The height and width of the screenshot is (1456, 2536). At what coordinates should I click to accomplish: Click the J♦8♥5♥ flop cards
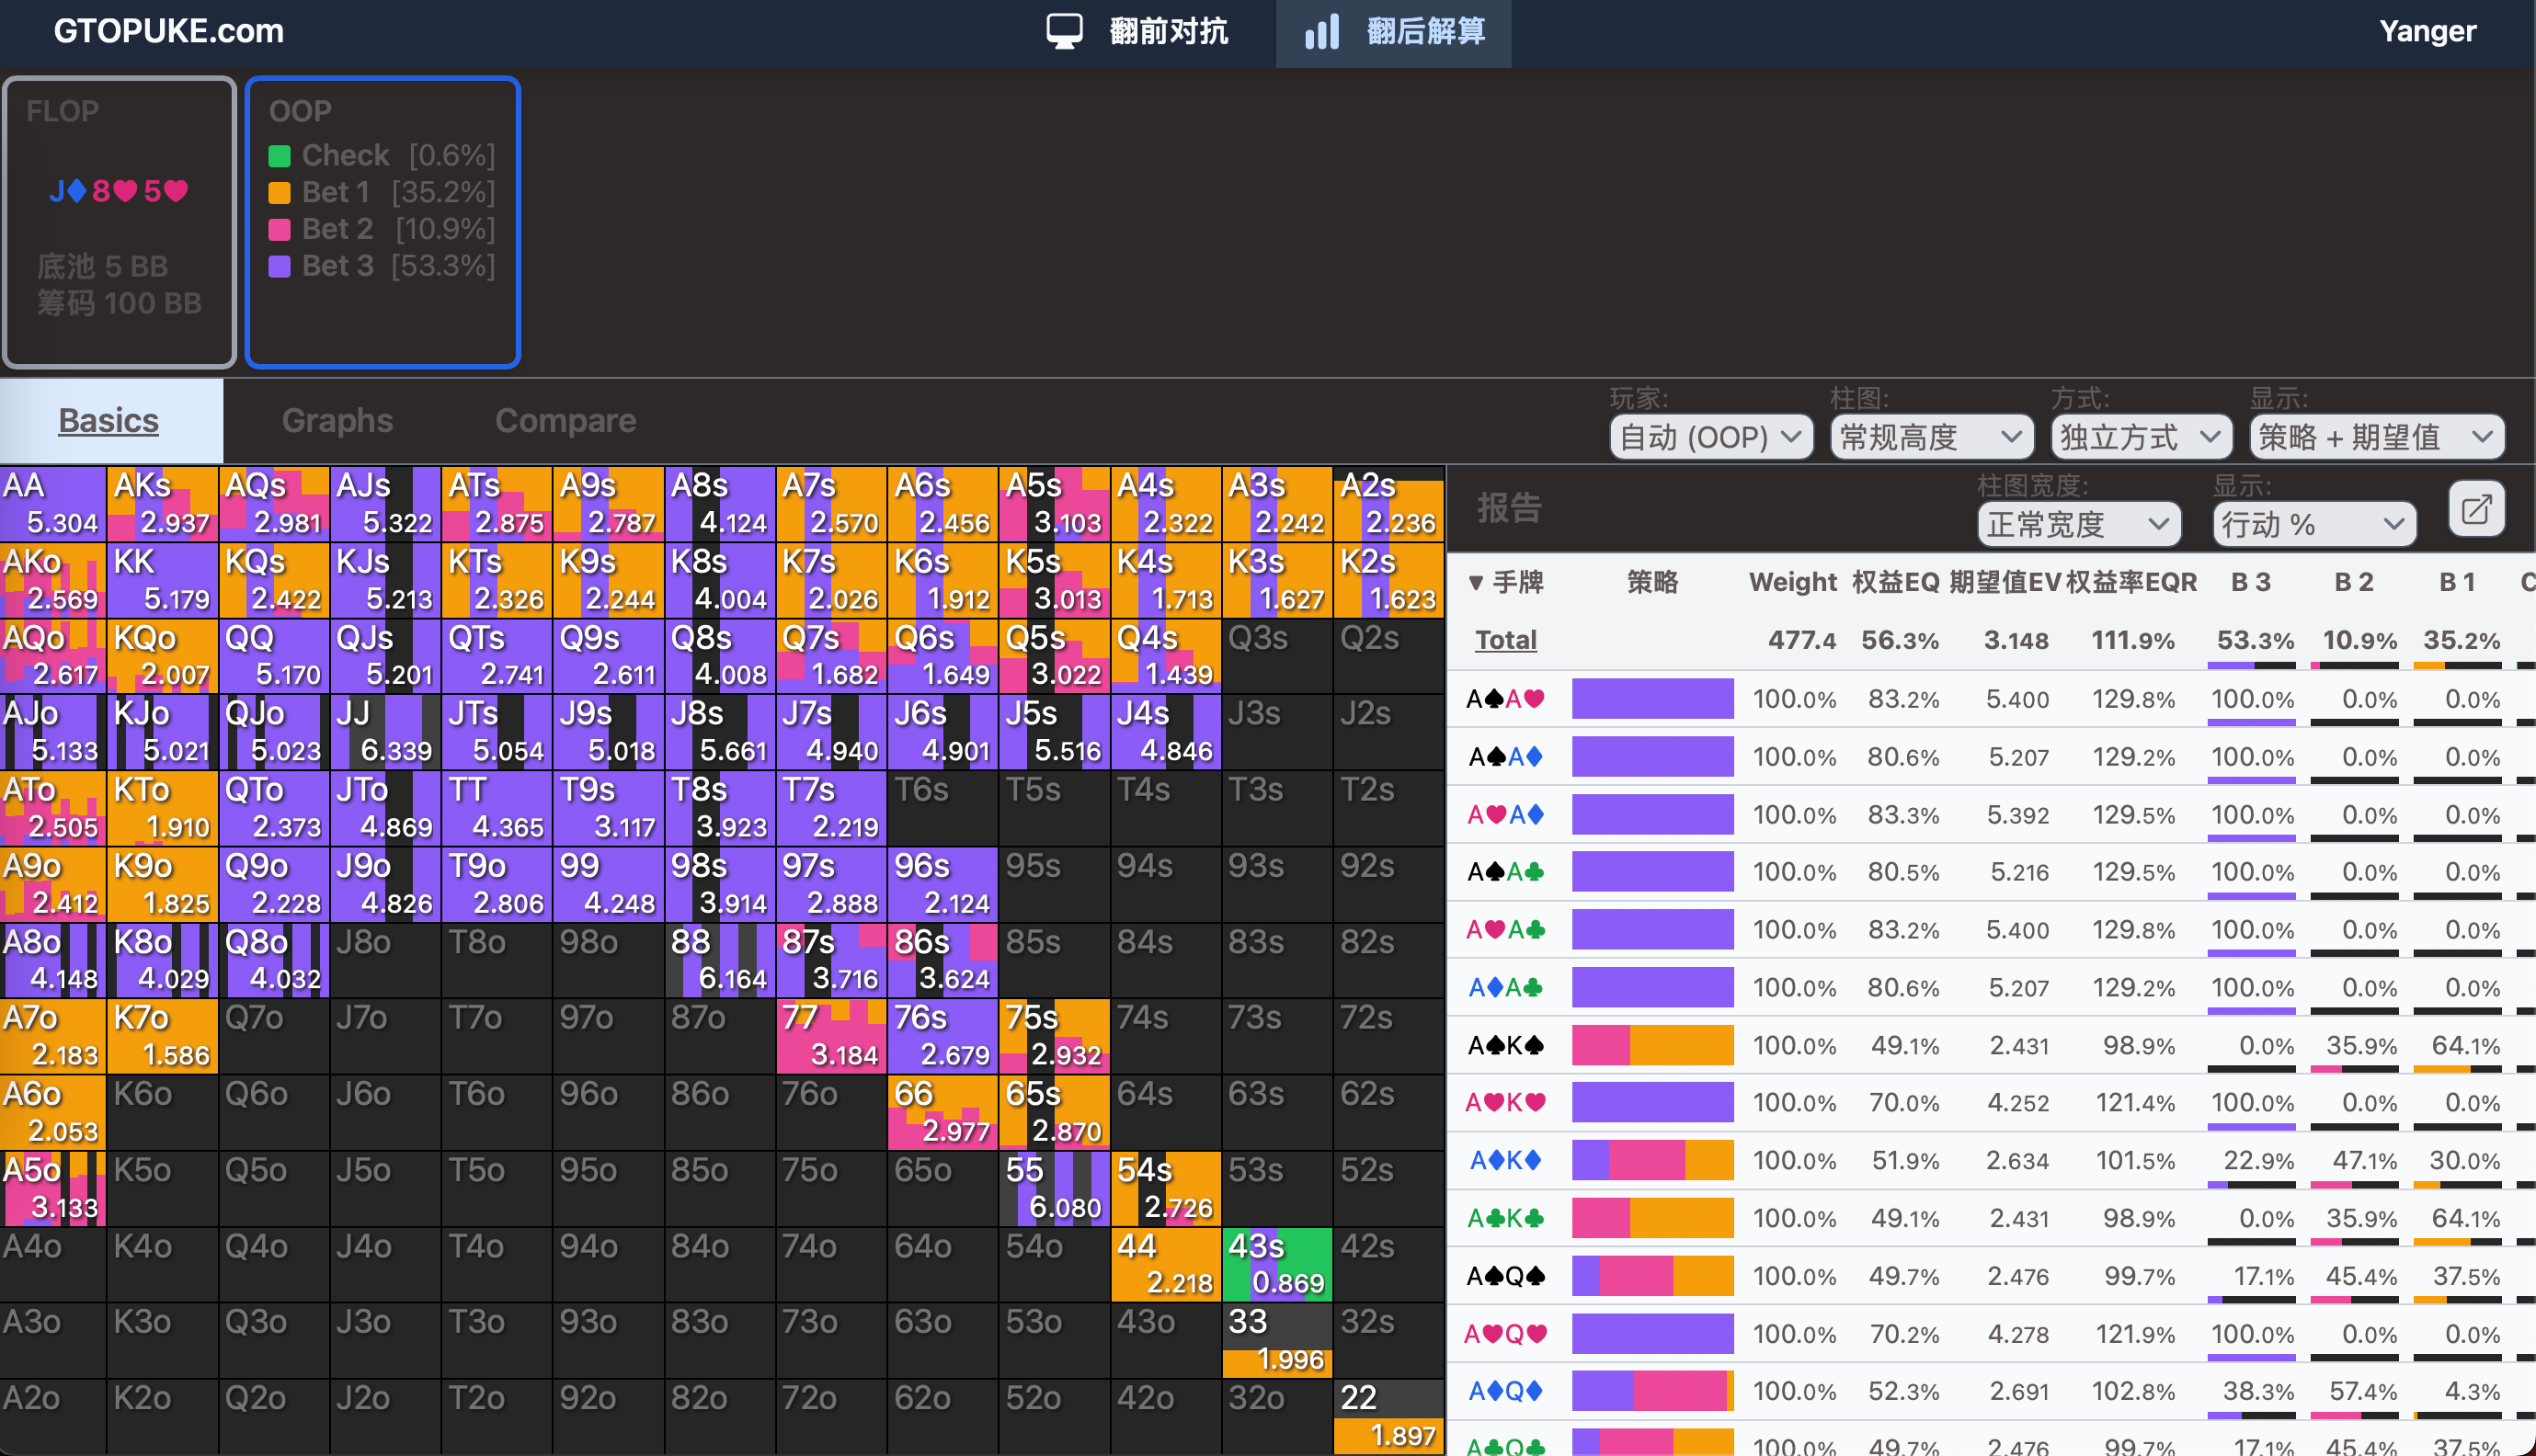tap(118, 190)
